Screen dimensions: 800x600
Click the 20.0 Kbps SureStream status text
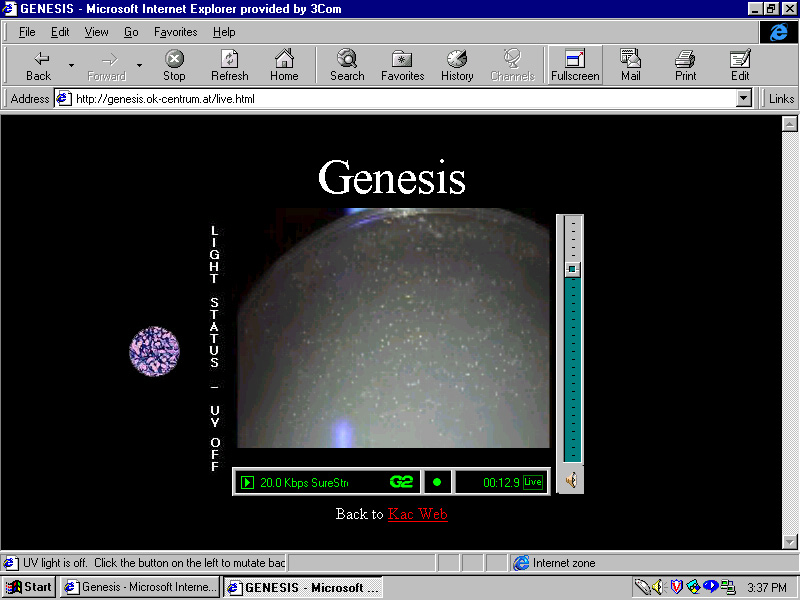point(304,483)
